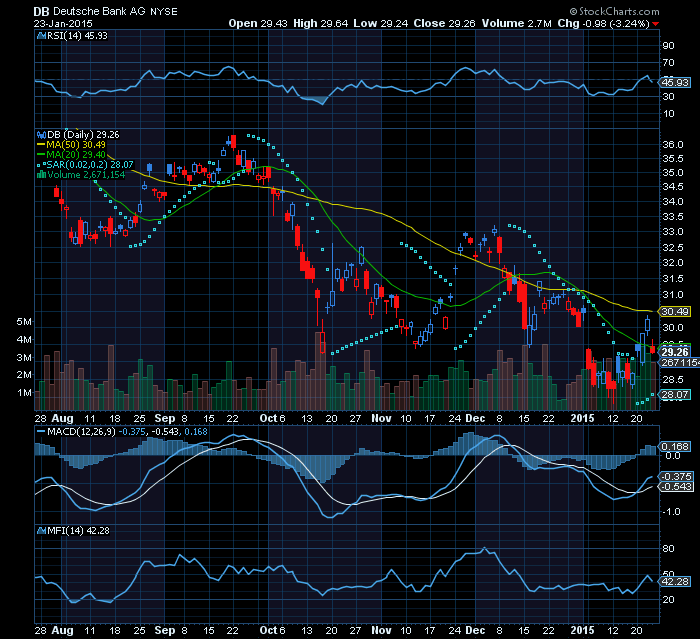Click the Sep label on price chart axis
This screenshot has width=700, height=639.
tap(165, 418)
